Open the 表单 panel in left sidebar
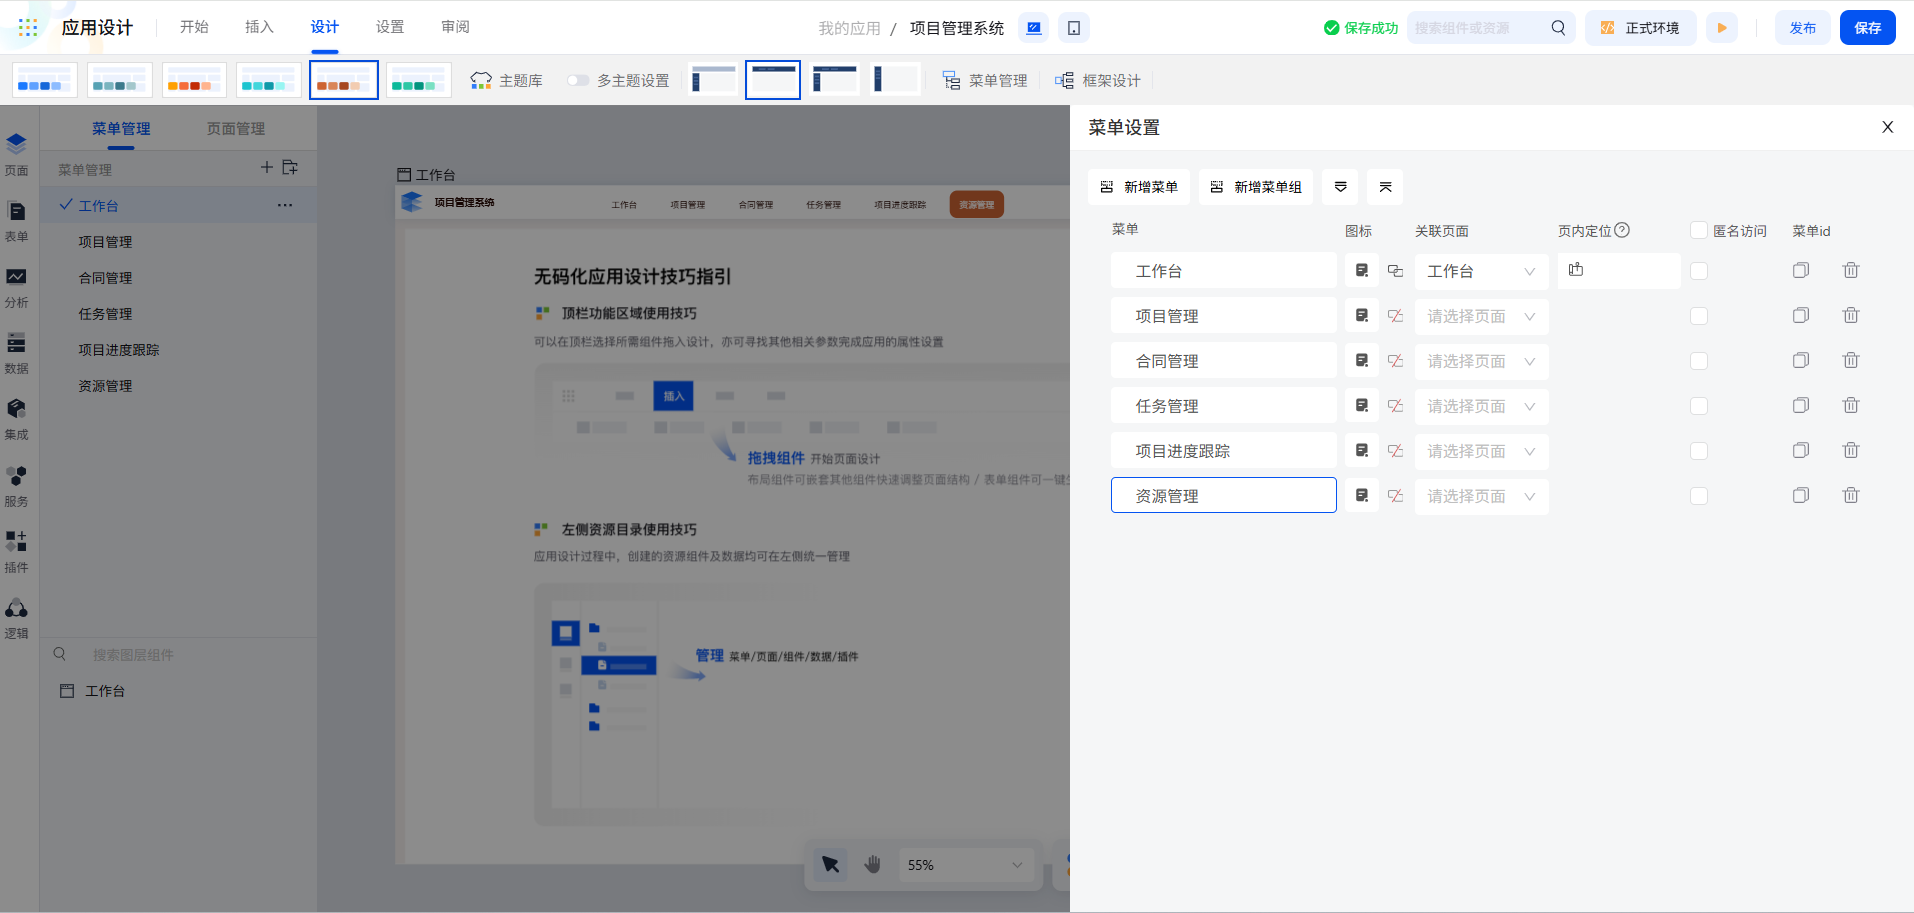The image size is (1914, 913). [x=16, y=222]
